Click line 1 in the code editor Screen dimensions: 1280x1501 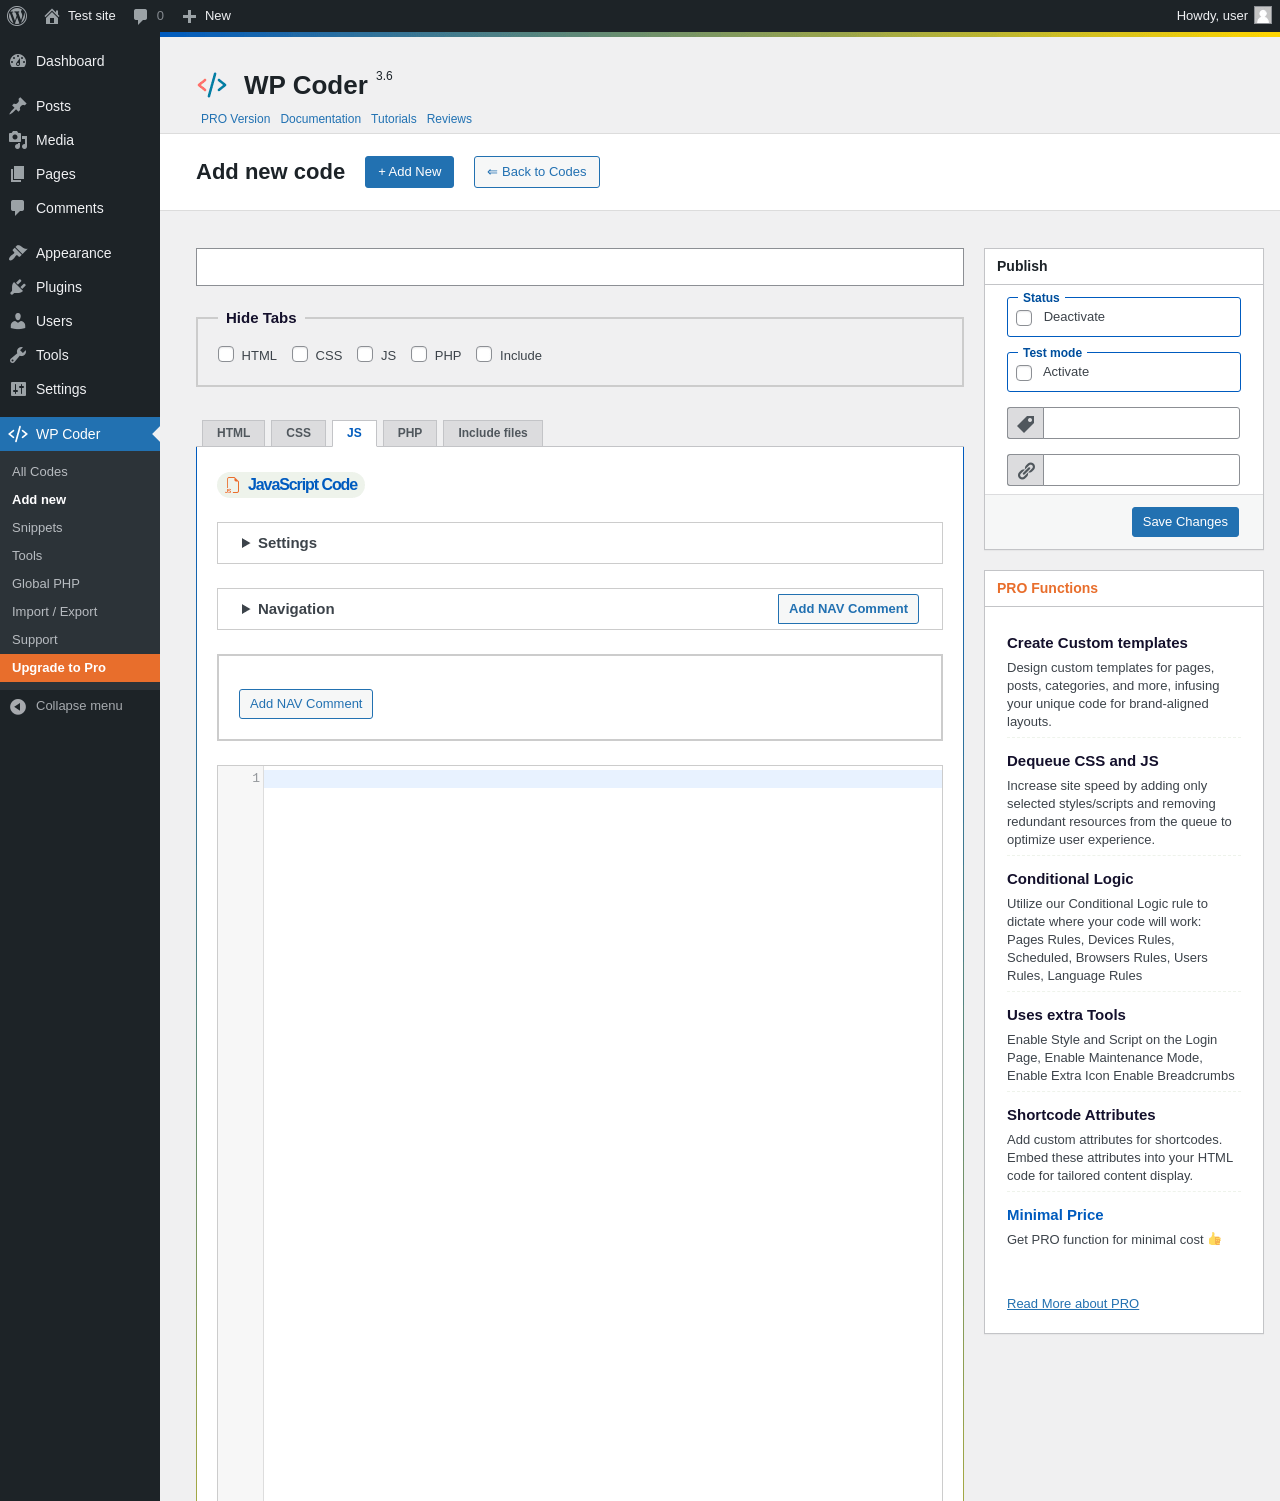coord(602,779)
